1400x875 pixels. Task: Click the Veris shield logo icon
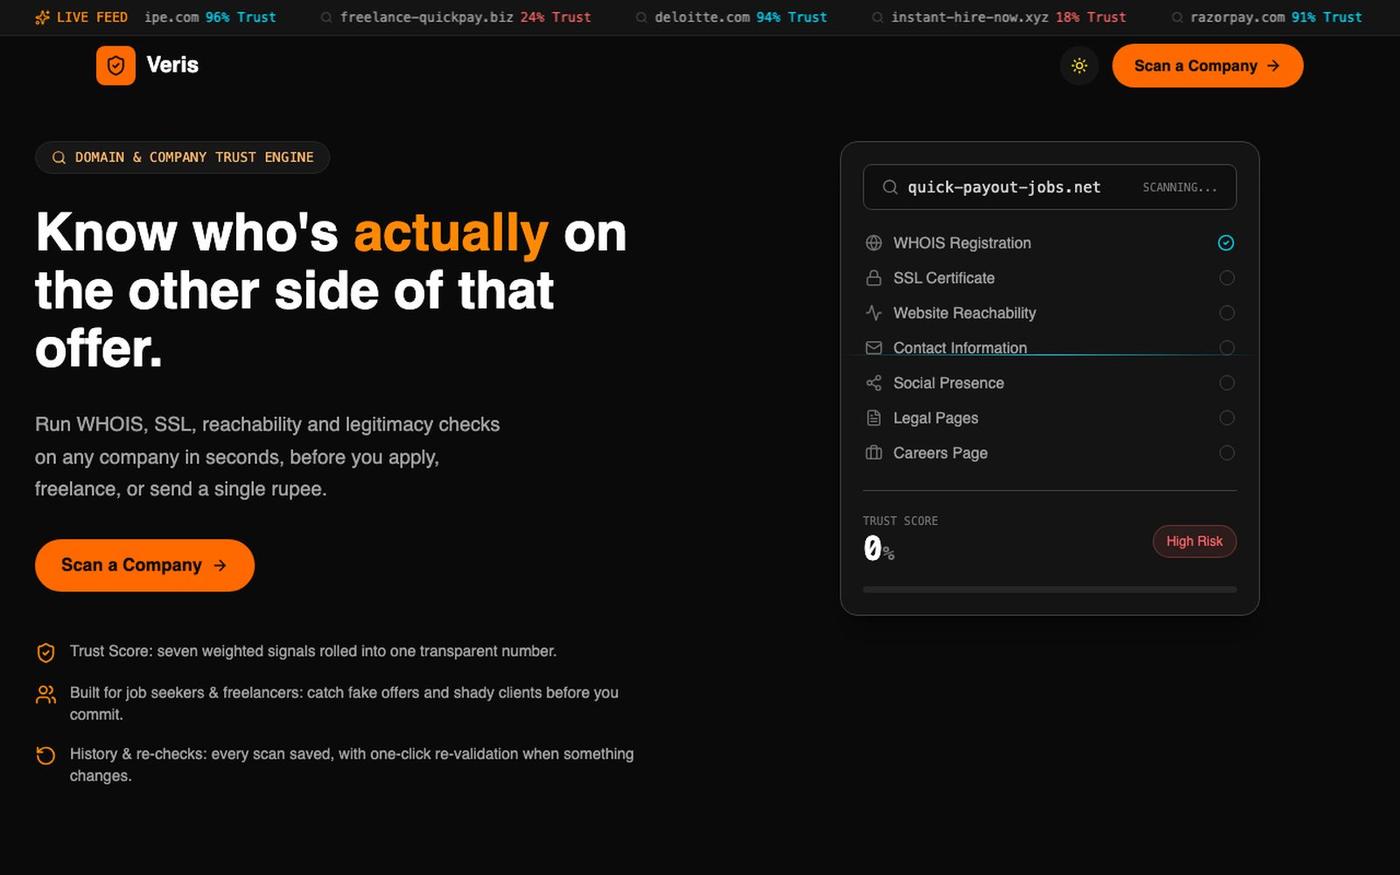[x=116, y=66]
